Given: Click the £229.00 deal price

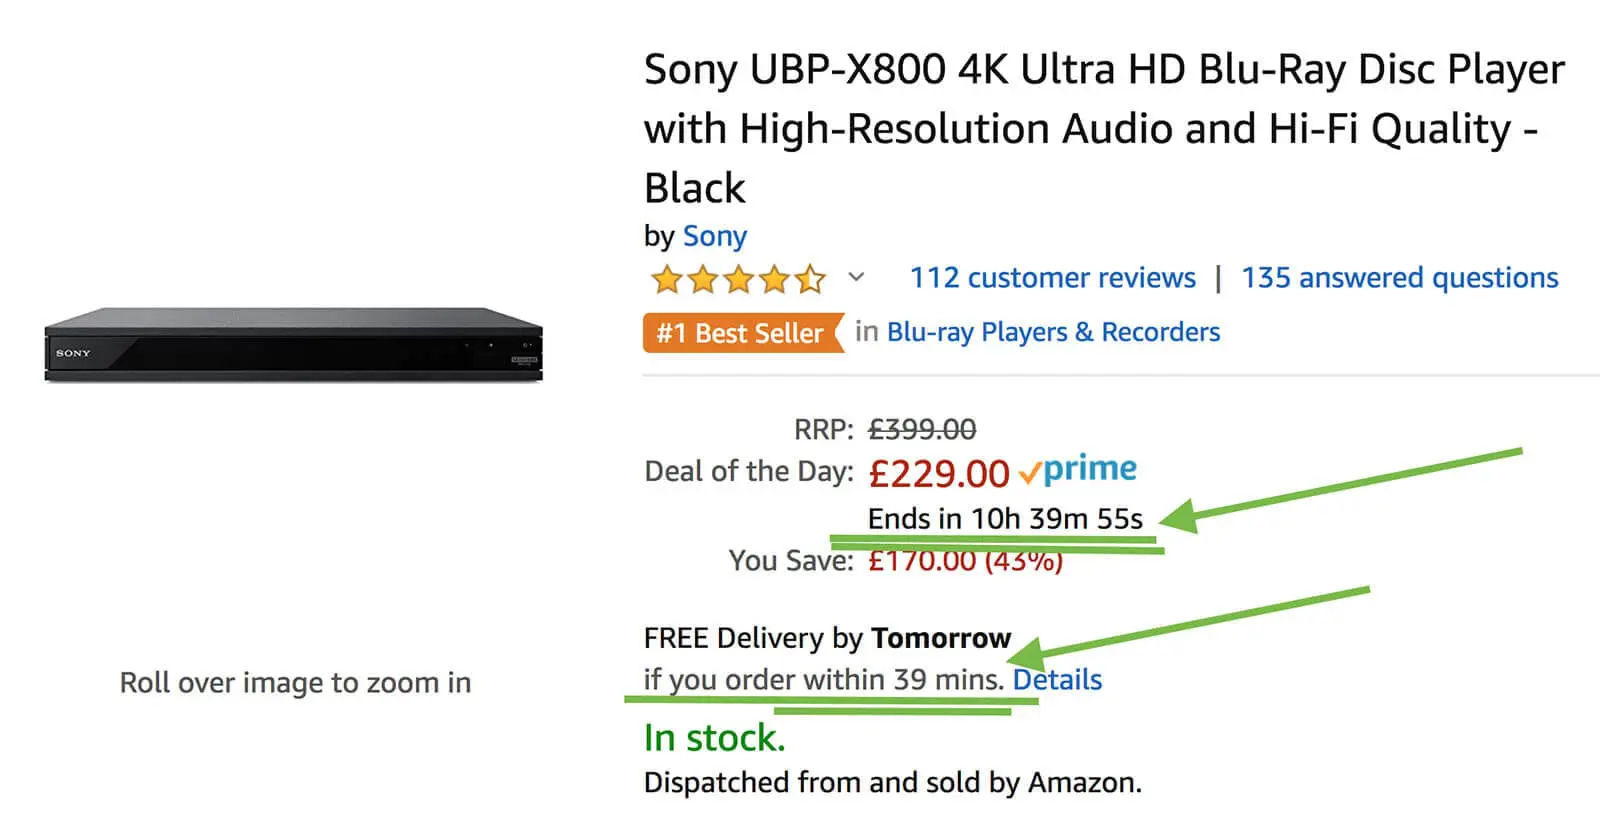Looking at the screenshot, I should point(938,473).
